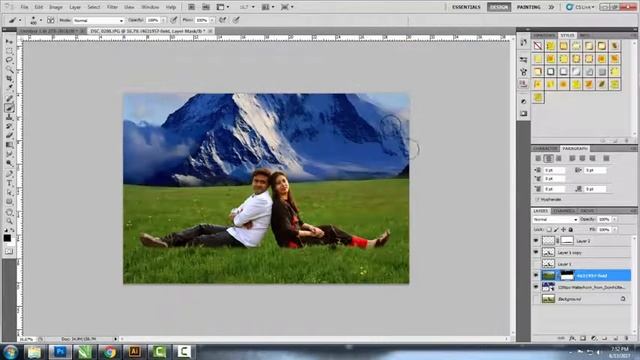Open the Filter menu
Screen dimensions: 640x360
pos(112,7)
